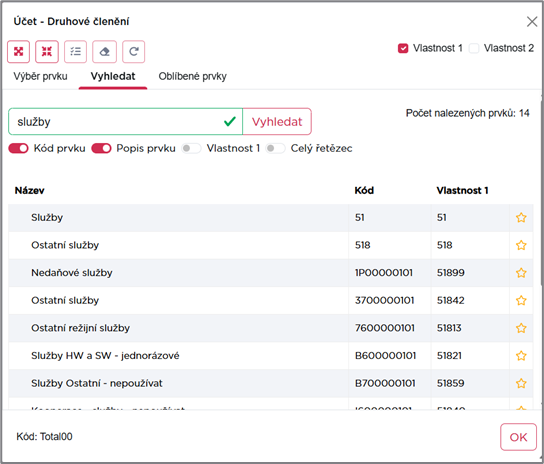
Task: Click the Vyhledat search button
Action: pyautogui.click(x=277, y=121)
